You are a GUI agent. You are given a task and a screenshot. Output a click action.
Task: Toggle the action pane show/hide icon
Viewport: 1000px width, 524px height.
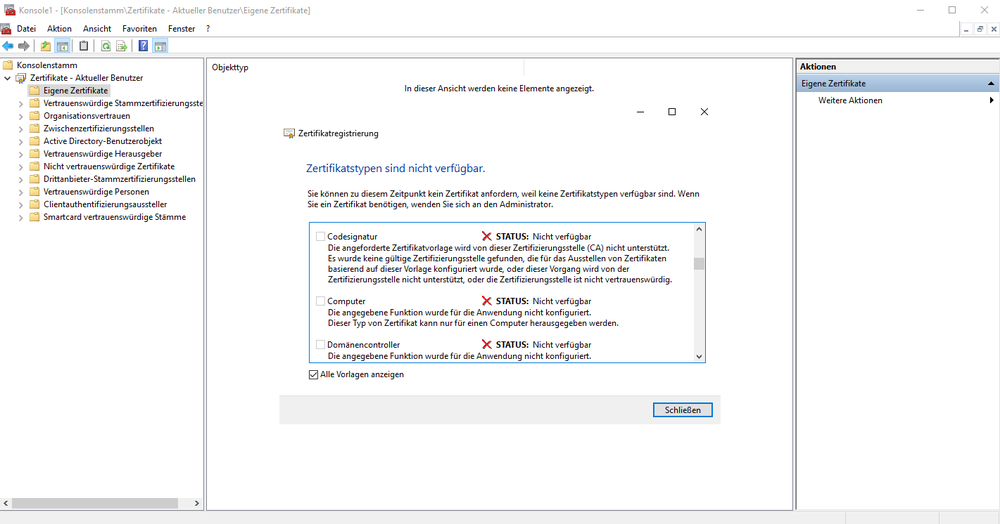coord(160,46)
